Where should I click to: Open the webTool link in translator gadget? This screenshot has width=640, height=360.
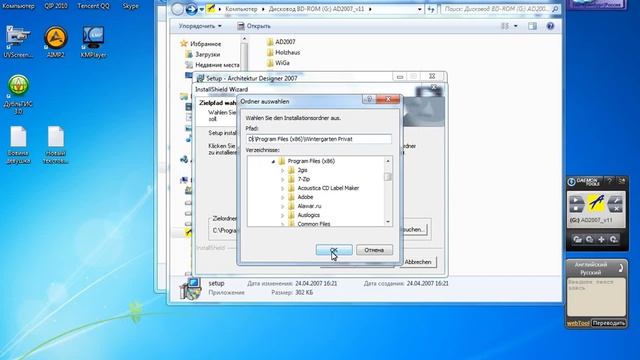[x=578, y=323]
